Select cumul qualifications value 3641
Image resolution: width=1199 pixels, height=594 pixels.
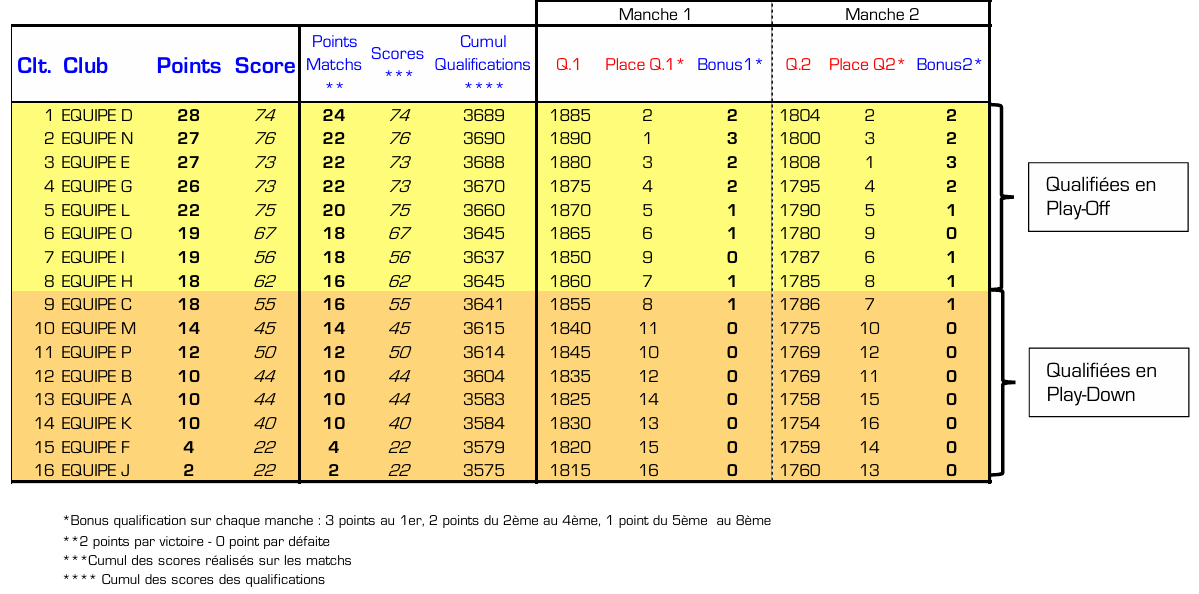click(484, 305)
